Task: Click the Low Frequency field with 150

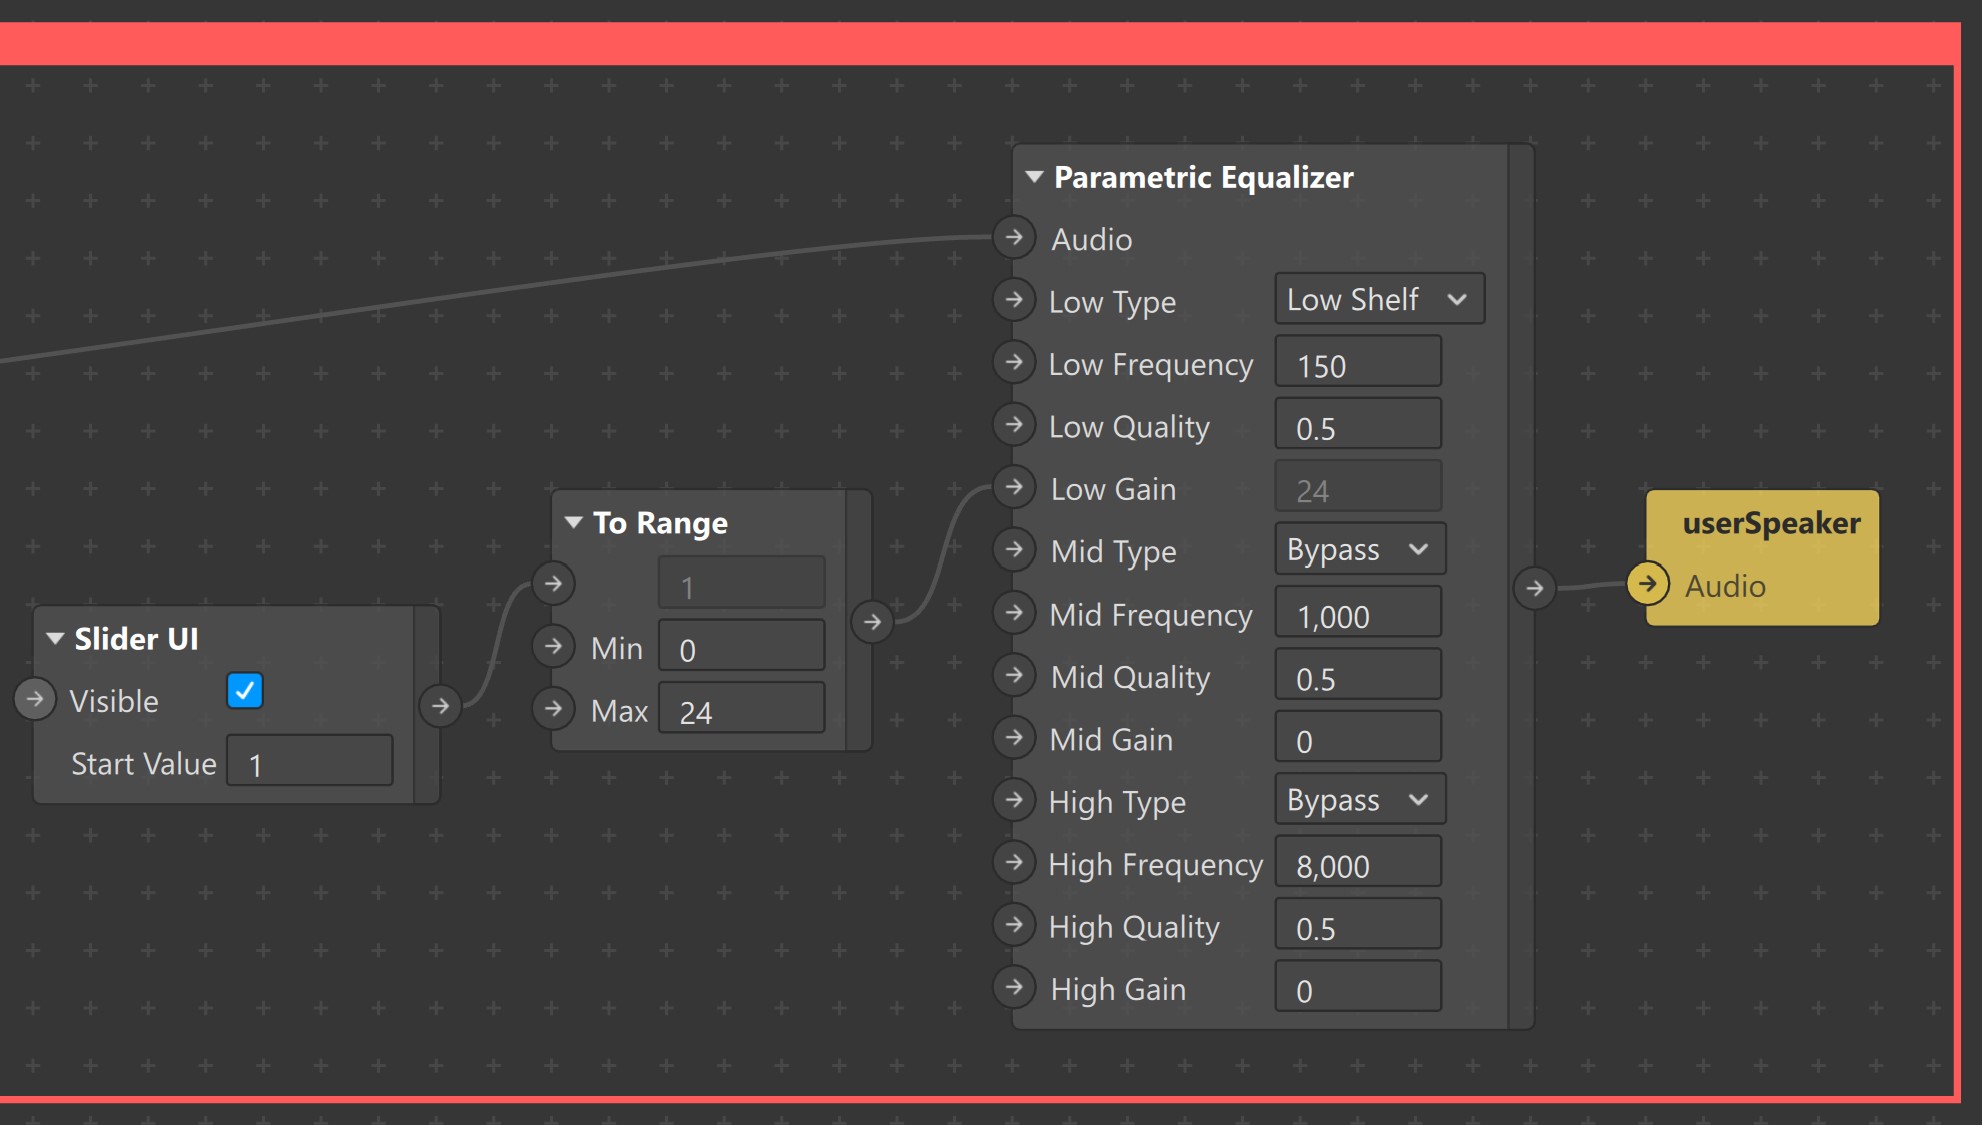Action: (1358, 362)
